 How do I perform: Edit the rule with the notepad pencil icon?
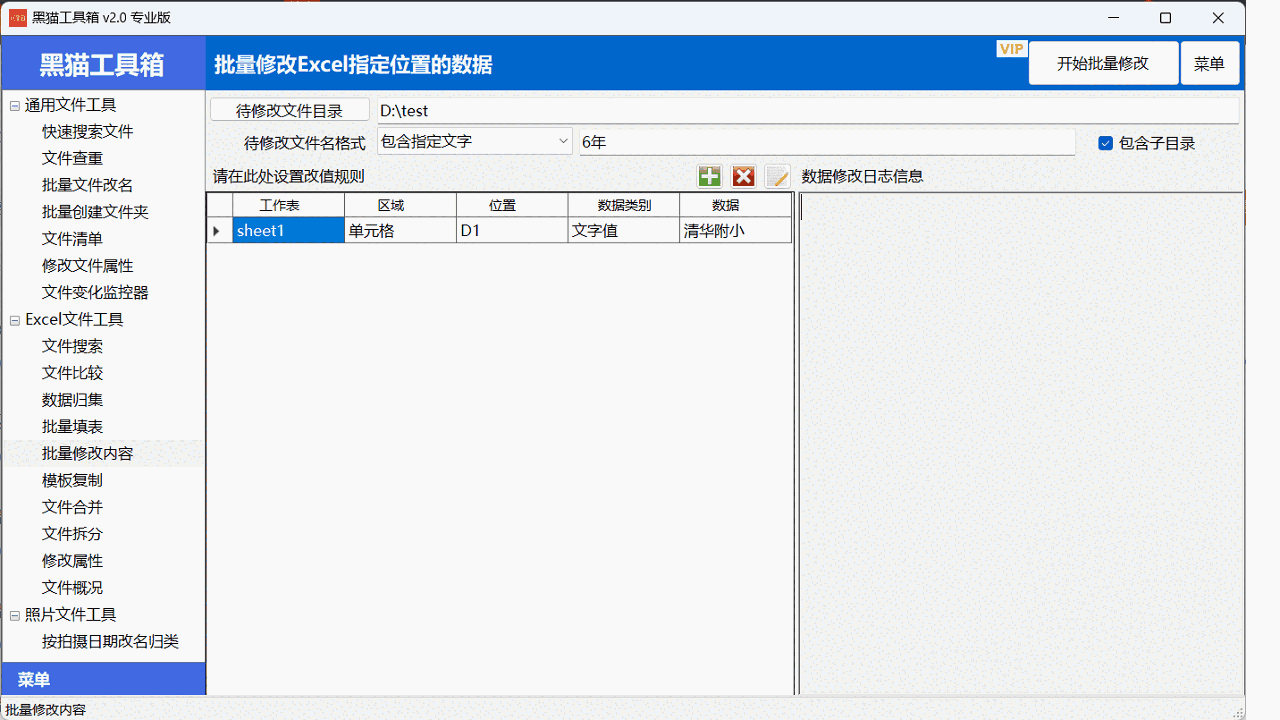(777, 177)
